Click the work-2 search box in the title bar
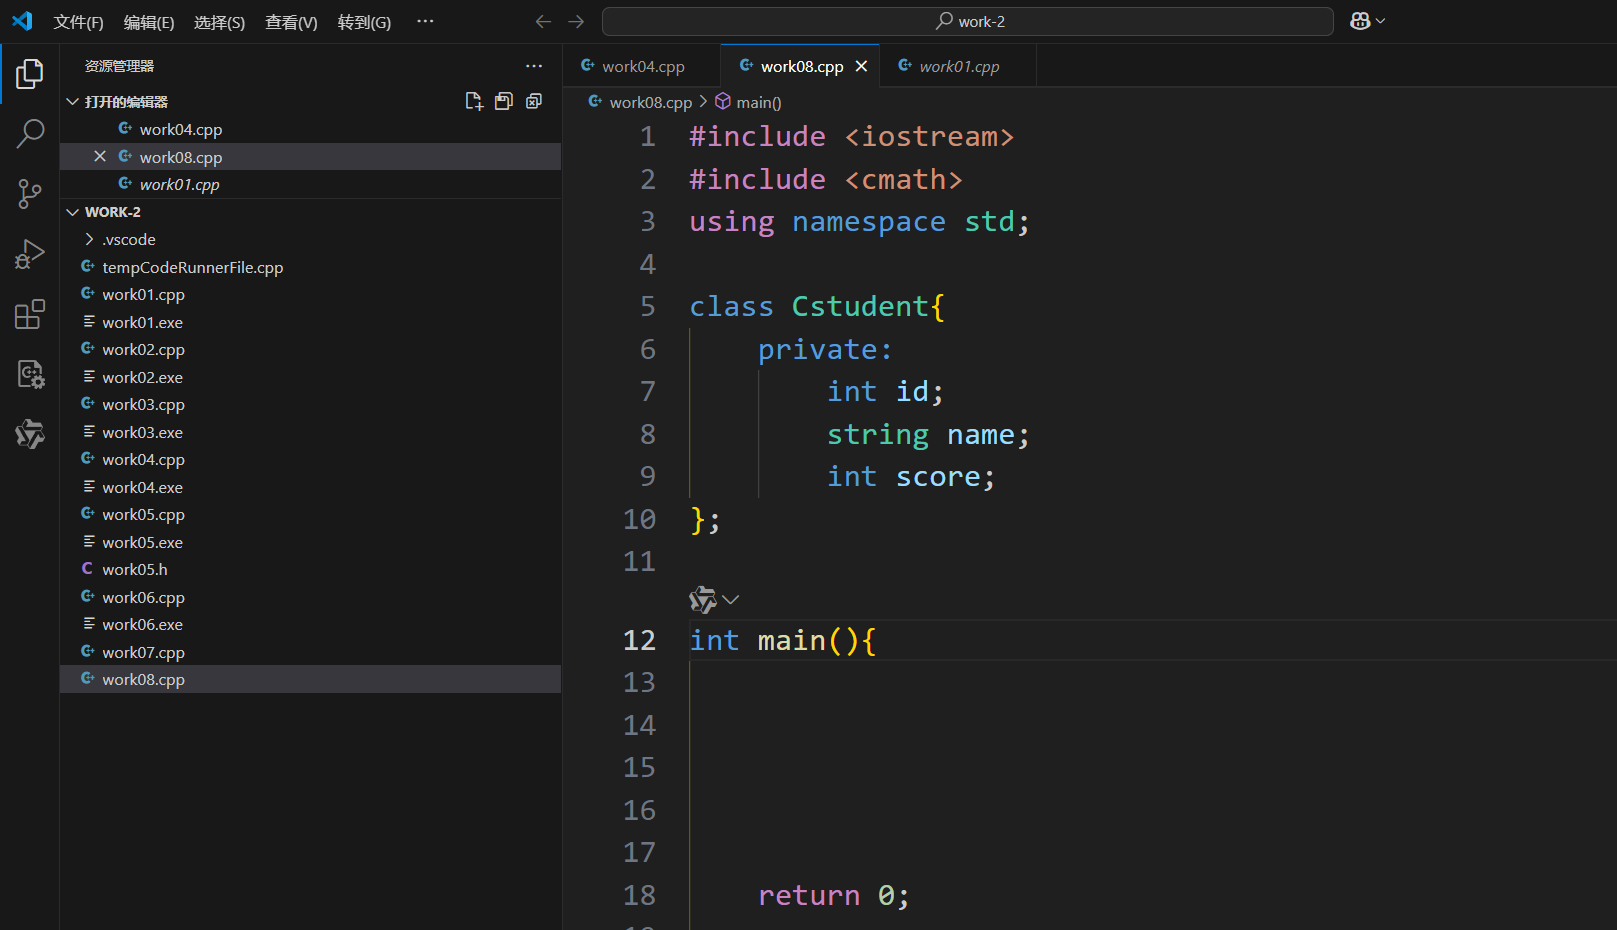 (968, 20)
